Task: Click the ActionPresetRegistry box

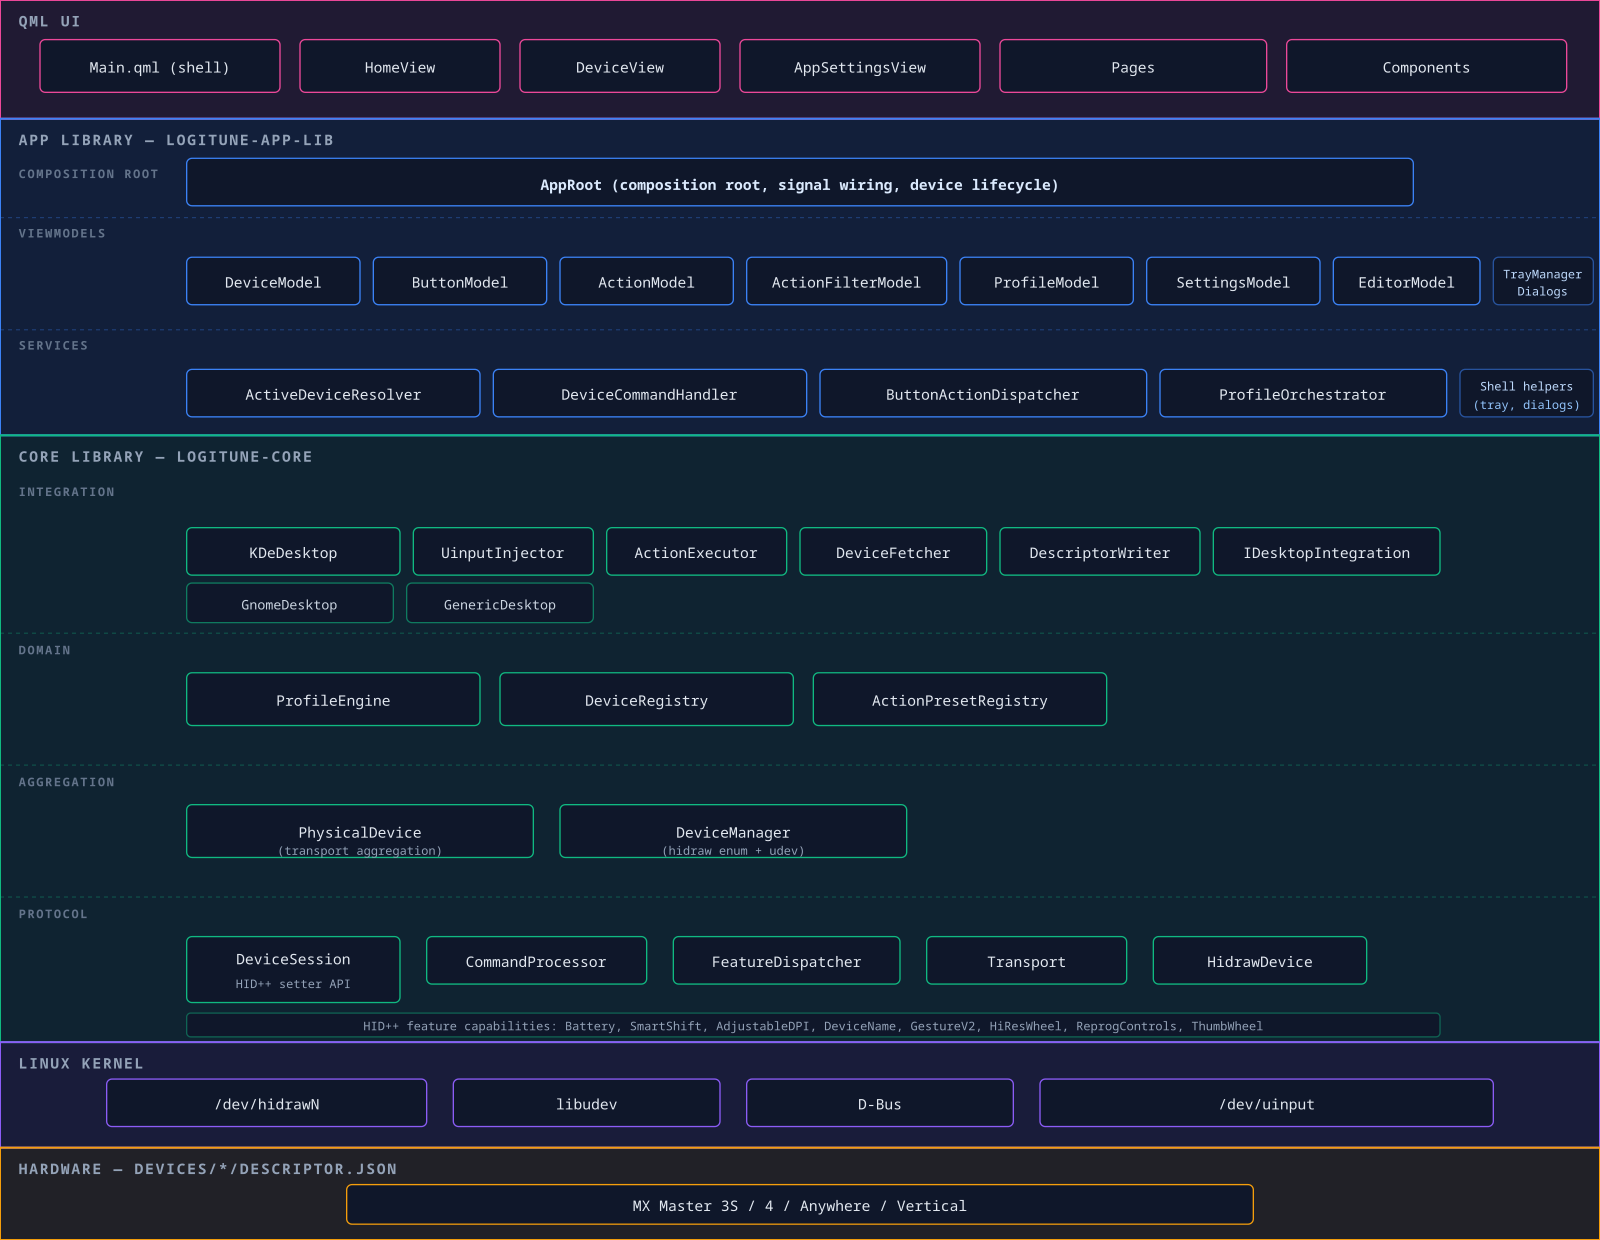Action: coord(960,700)
